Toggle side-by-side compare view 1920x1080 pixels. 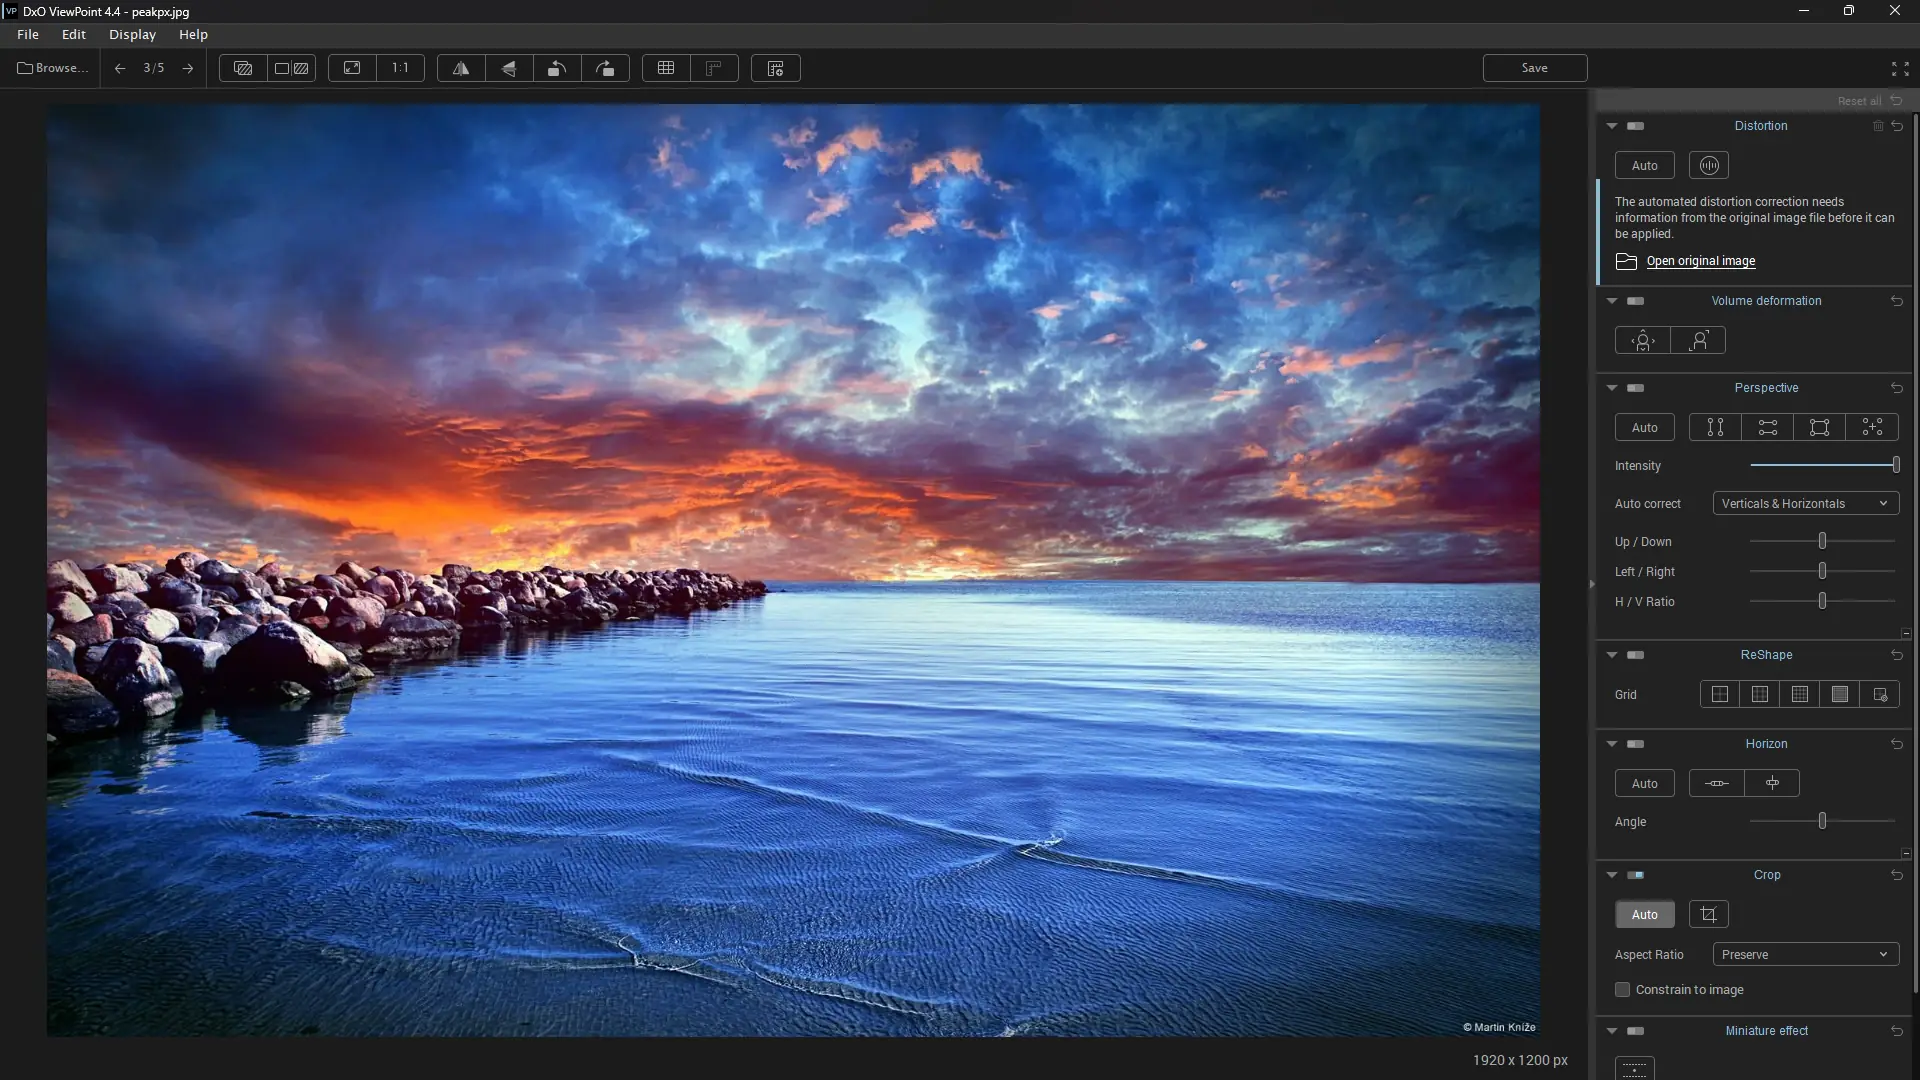coord(292,68)
